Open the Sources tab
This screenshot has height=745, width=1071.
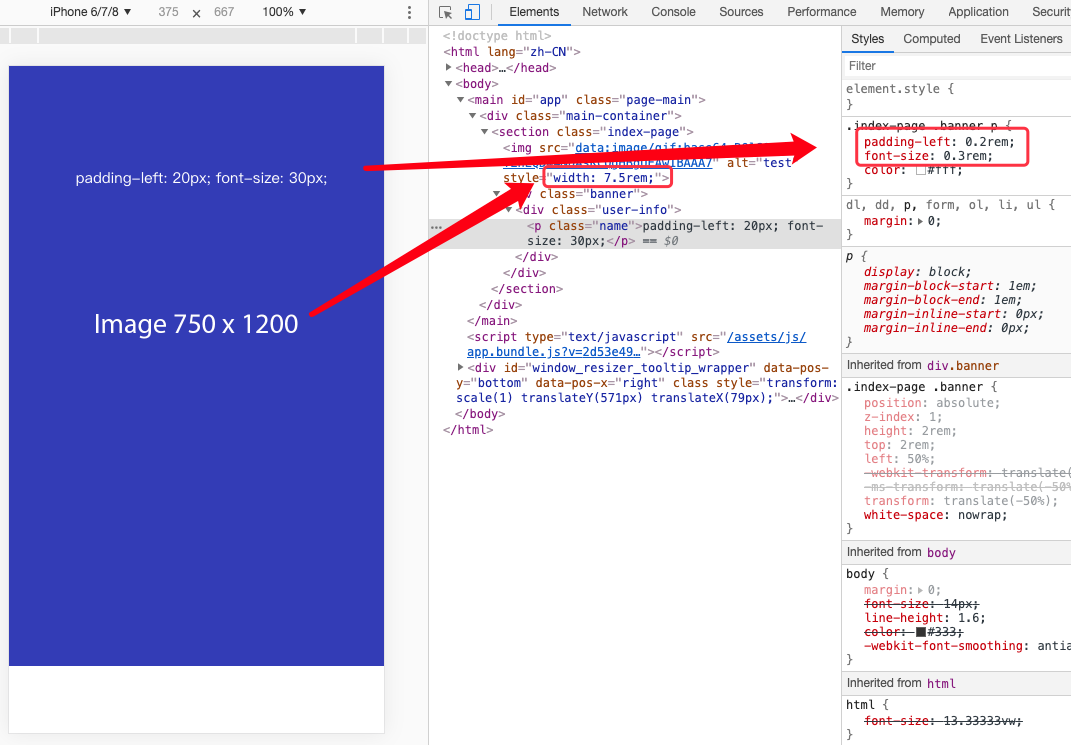tap(741, 12)
